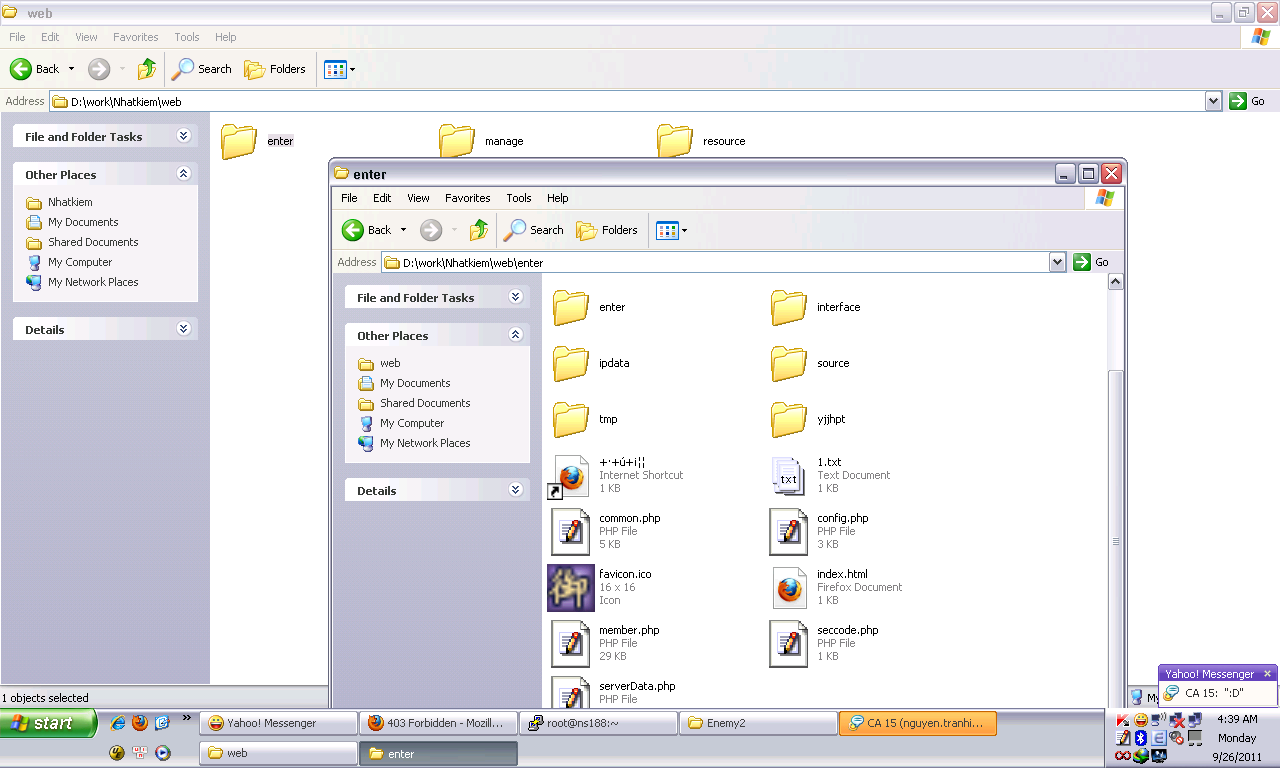The height and width of the screenshot is (768, 1280).
Task: Click the Up folder icon in web window
Action: point(147,69)
